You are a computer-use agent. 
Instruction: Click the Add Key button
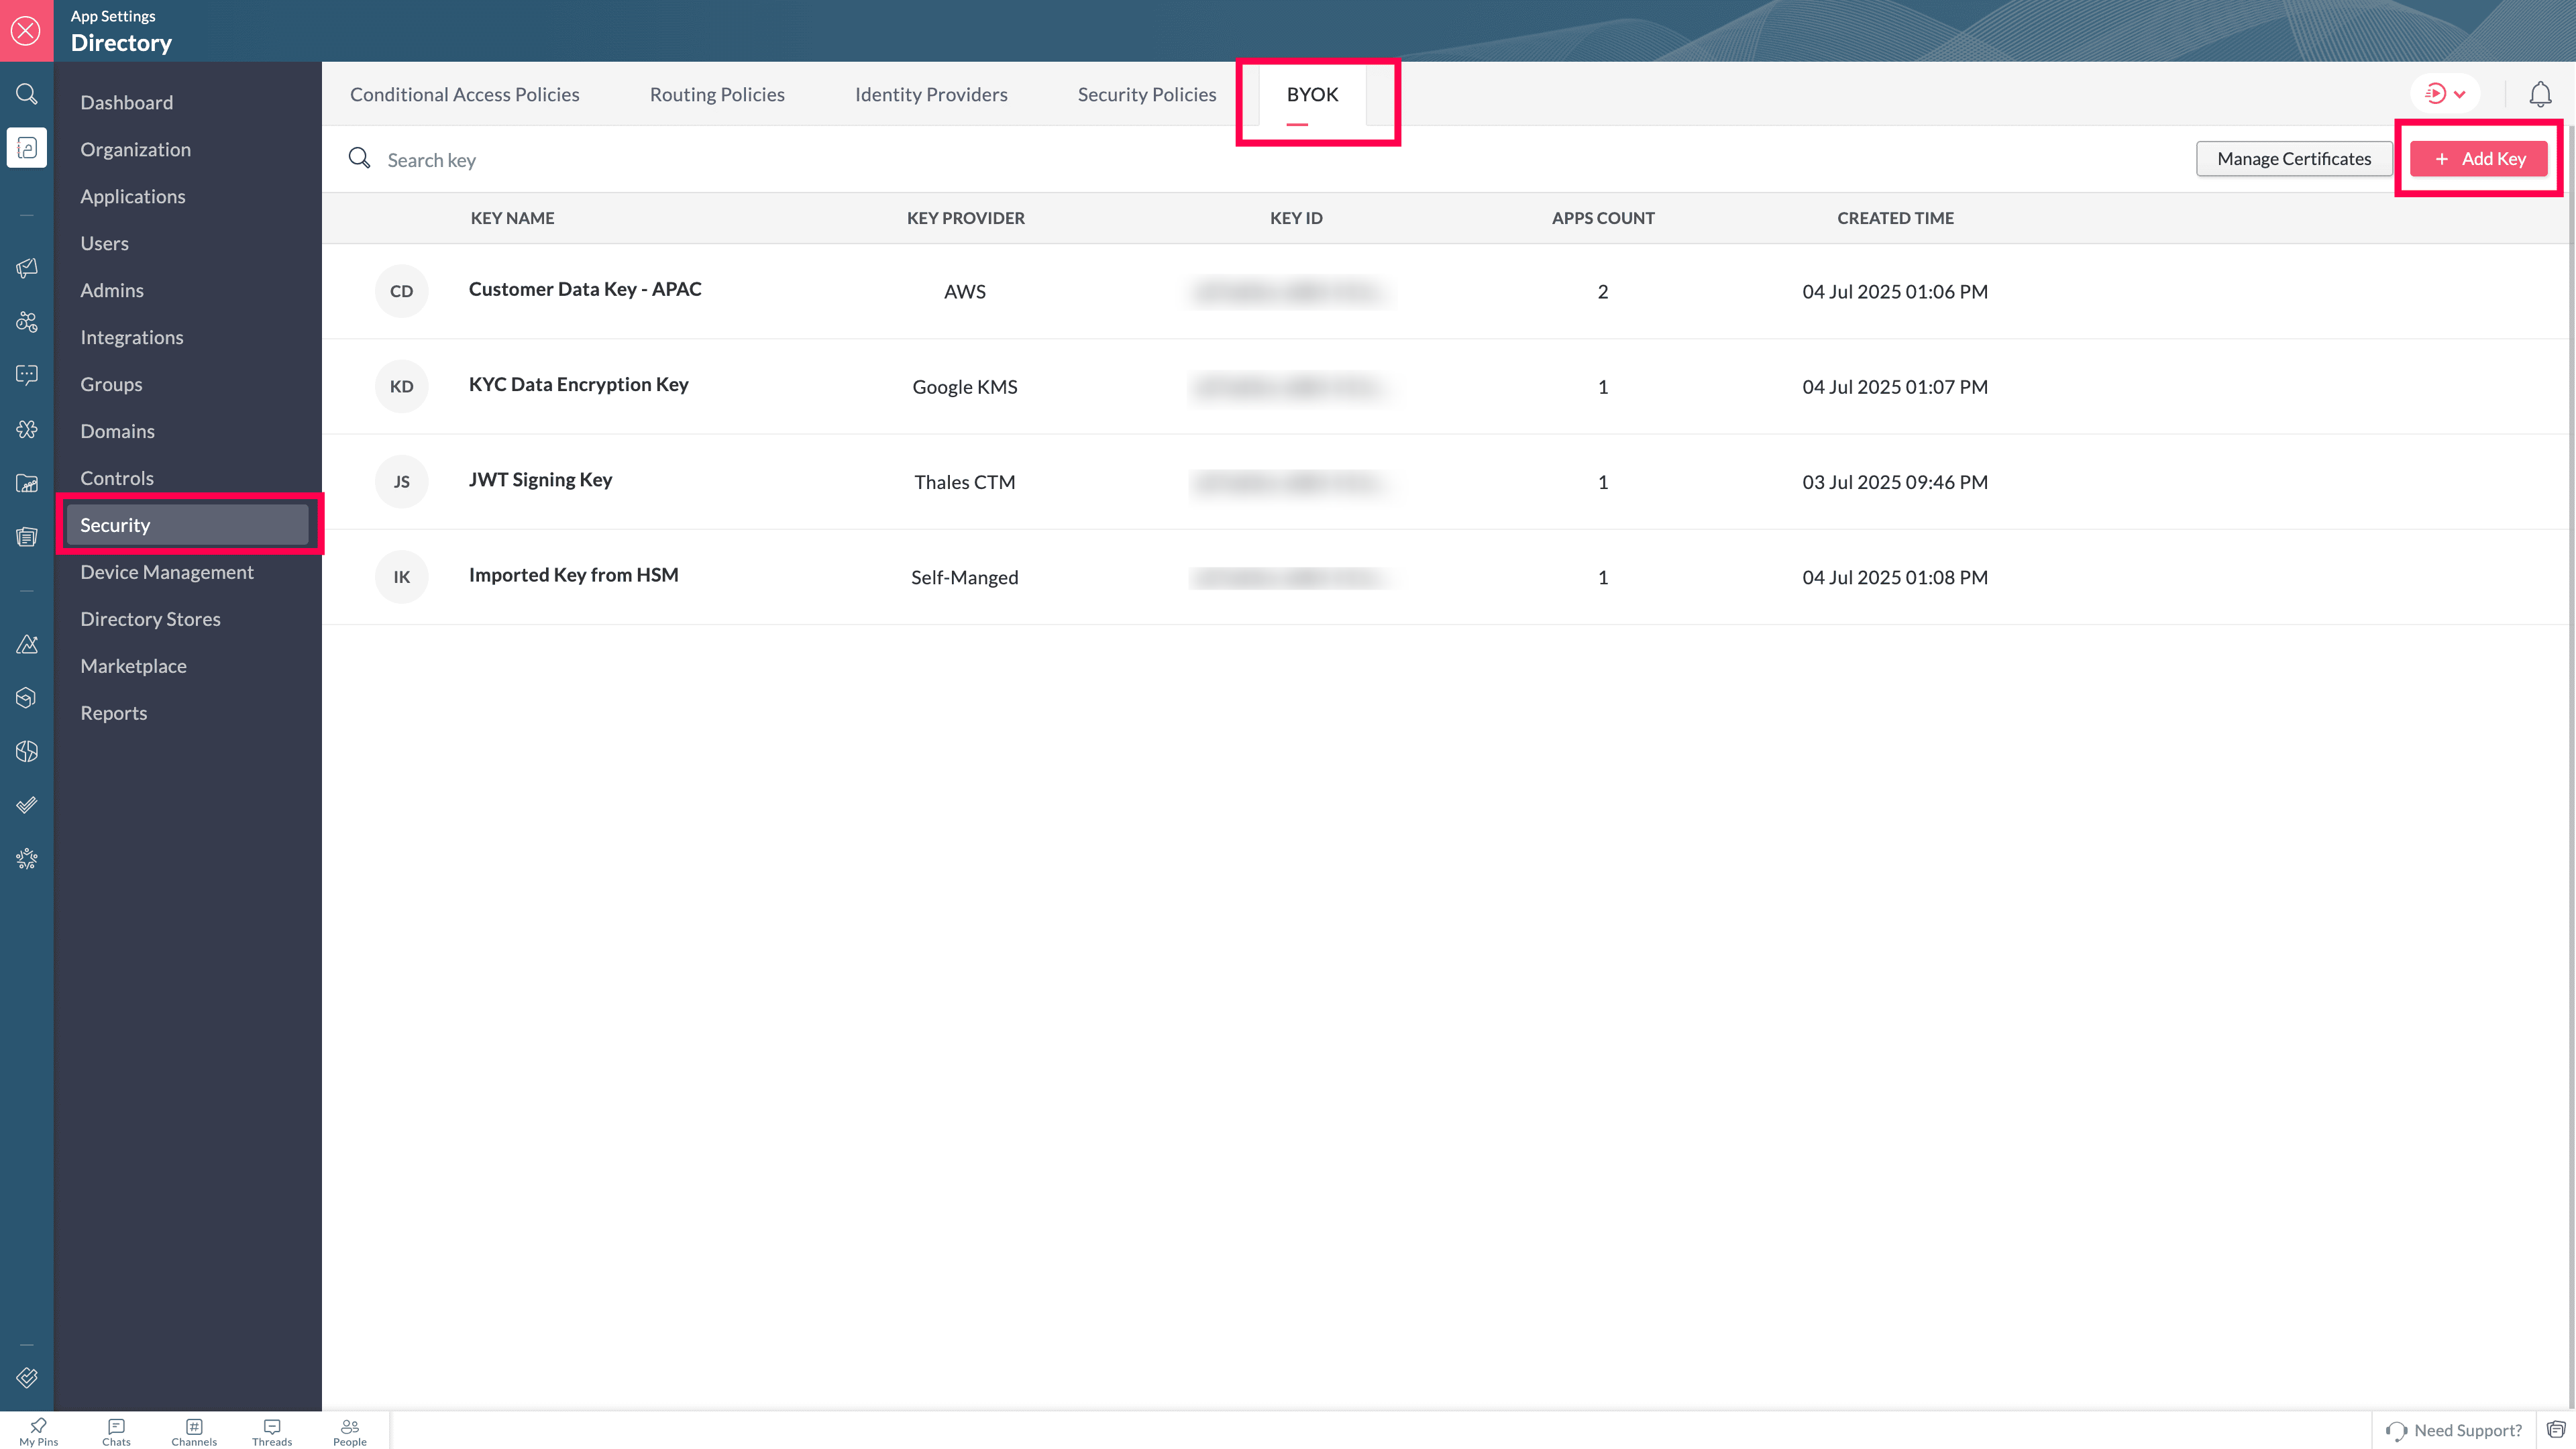pos(2478,159)
